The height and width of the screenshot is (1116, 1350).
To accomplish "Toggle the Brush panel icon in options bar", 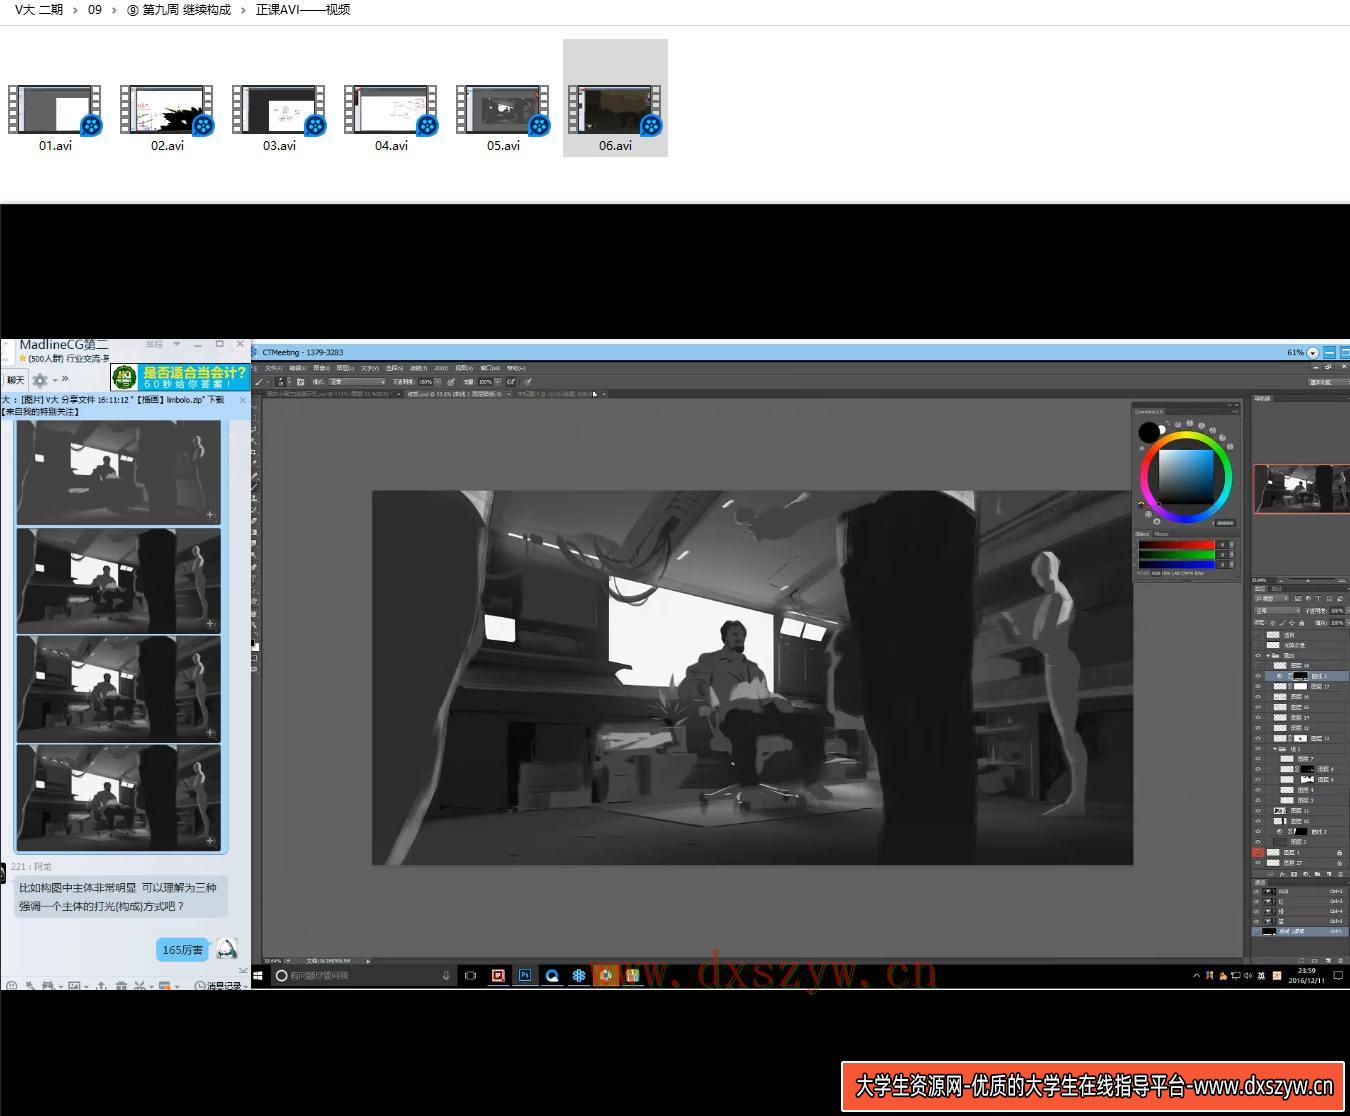I will click(300, 381).
